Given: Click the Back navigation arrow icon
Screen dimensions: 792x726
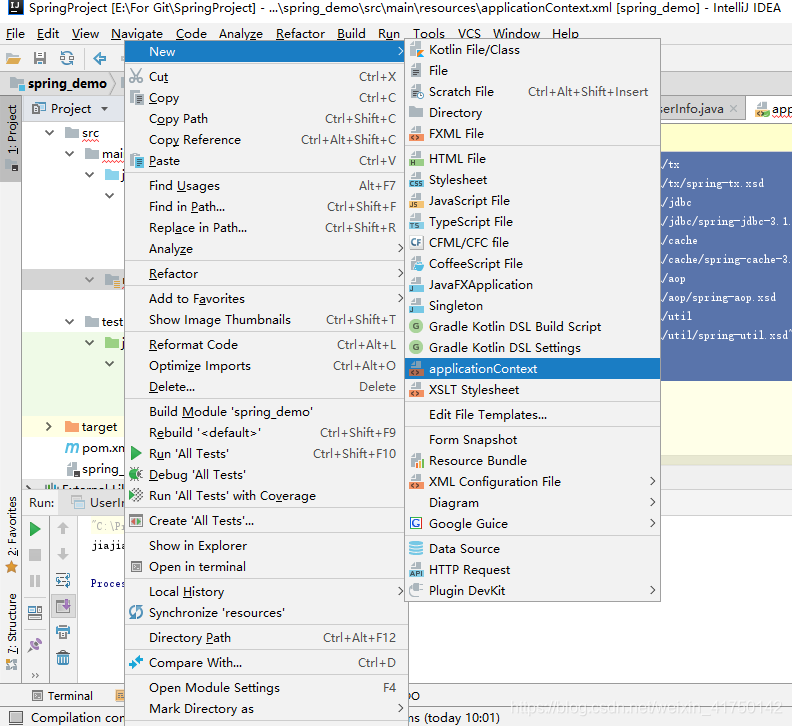Looking at the screenshot, I should [x=100, y=59].
